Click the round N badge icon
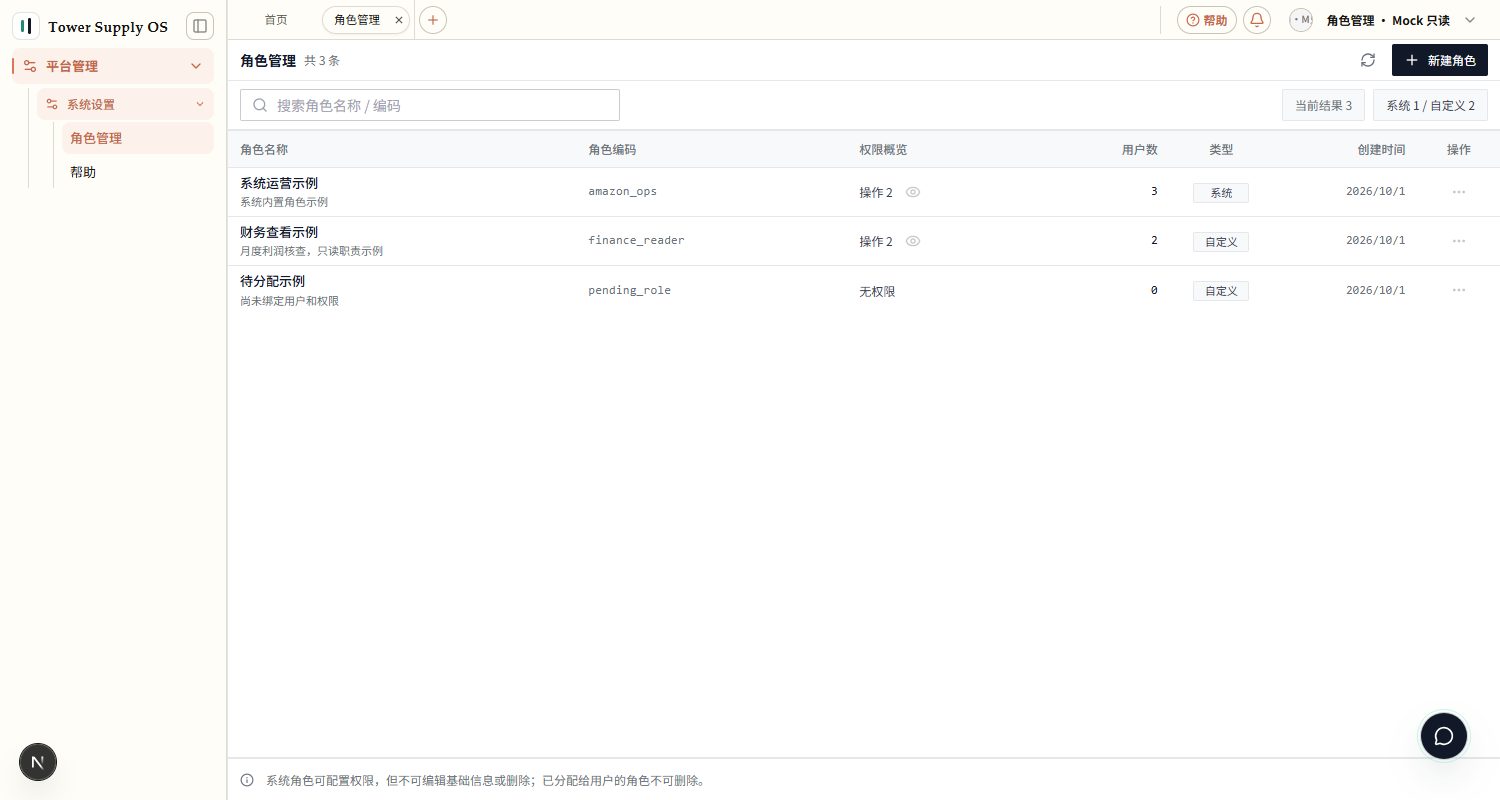Screen dimensions: 1500x800 (x=38, y=762)
